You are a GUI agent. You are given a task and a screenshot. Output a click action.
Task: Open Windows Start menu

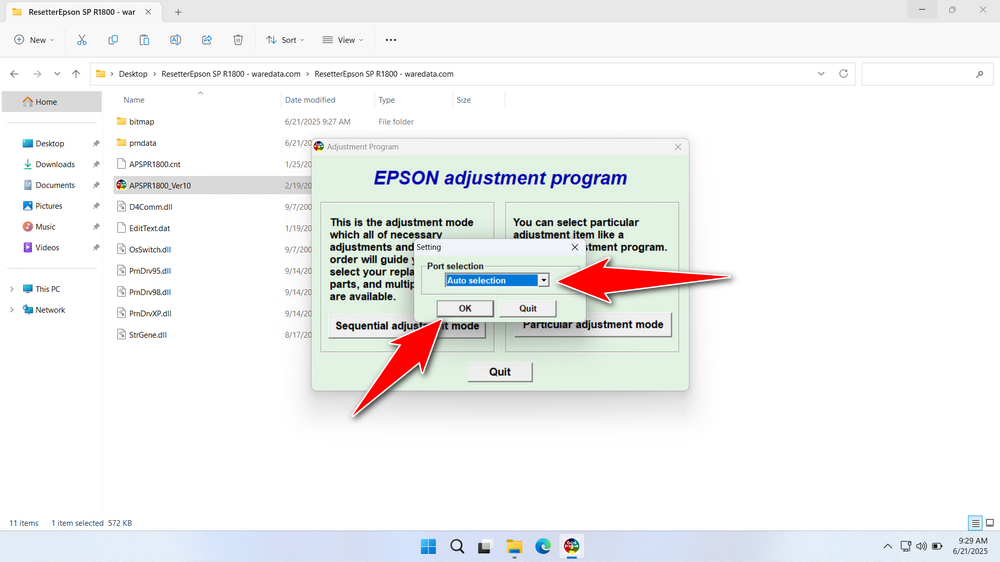[x=429, y=546]
